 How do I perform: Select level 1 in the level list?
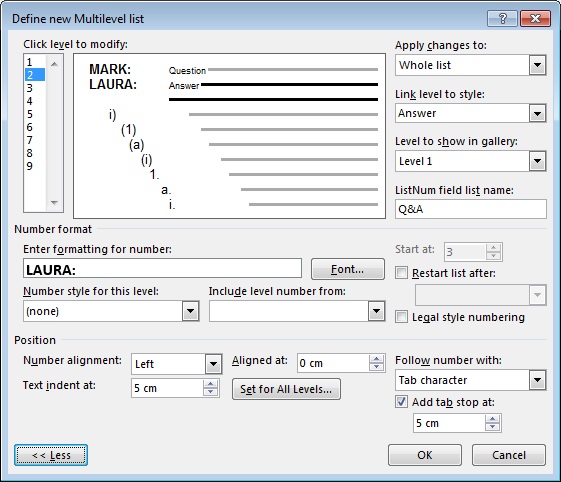30,62
